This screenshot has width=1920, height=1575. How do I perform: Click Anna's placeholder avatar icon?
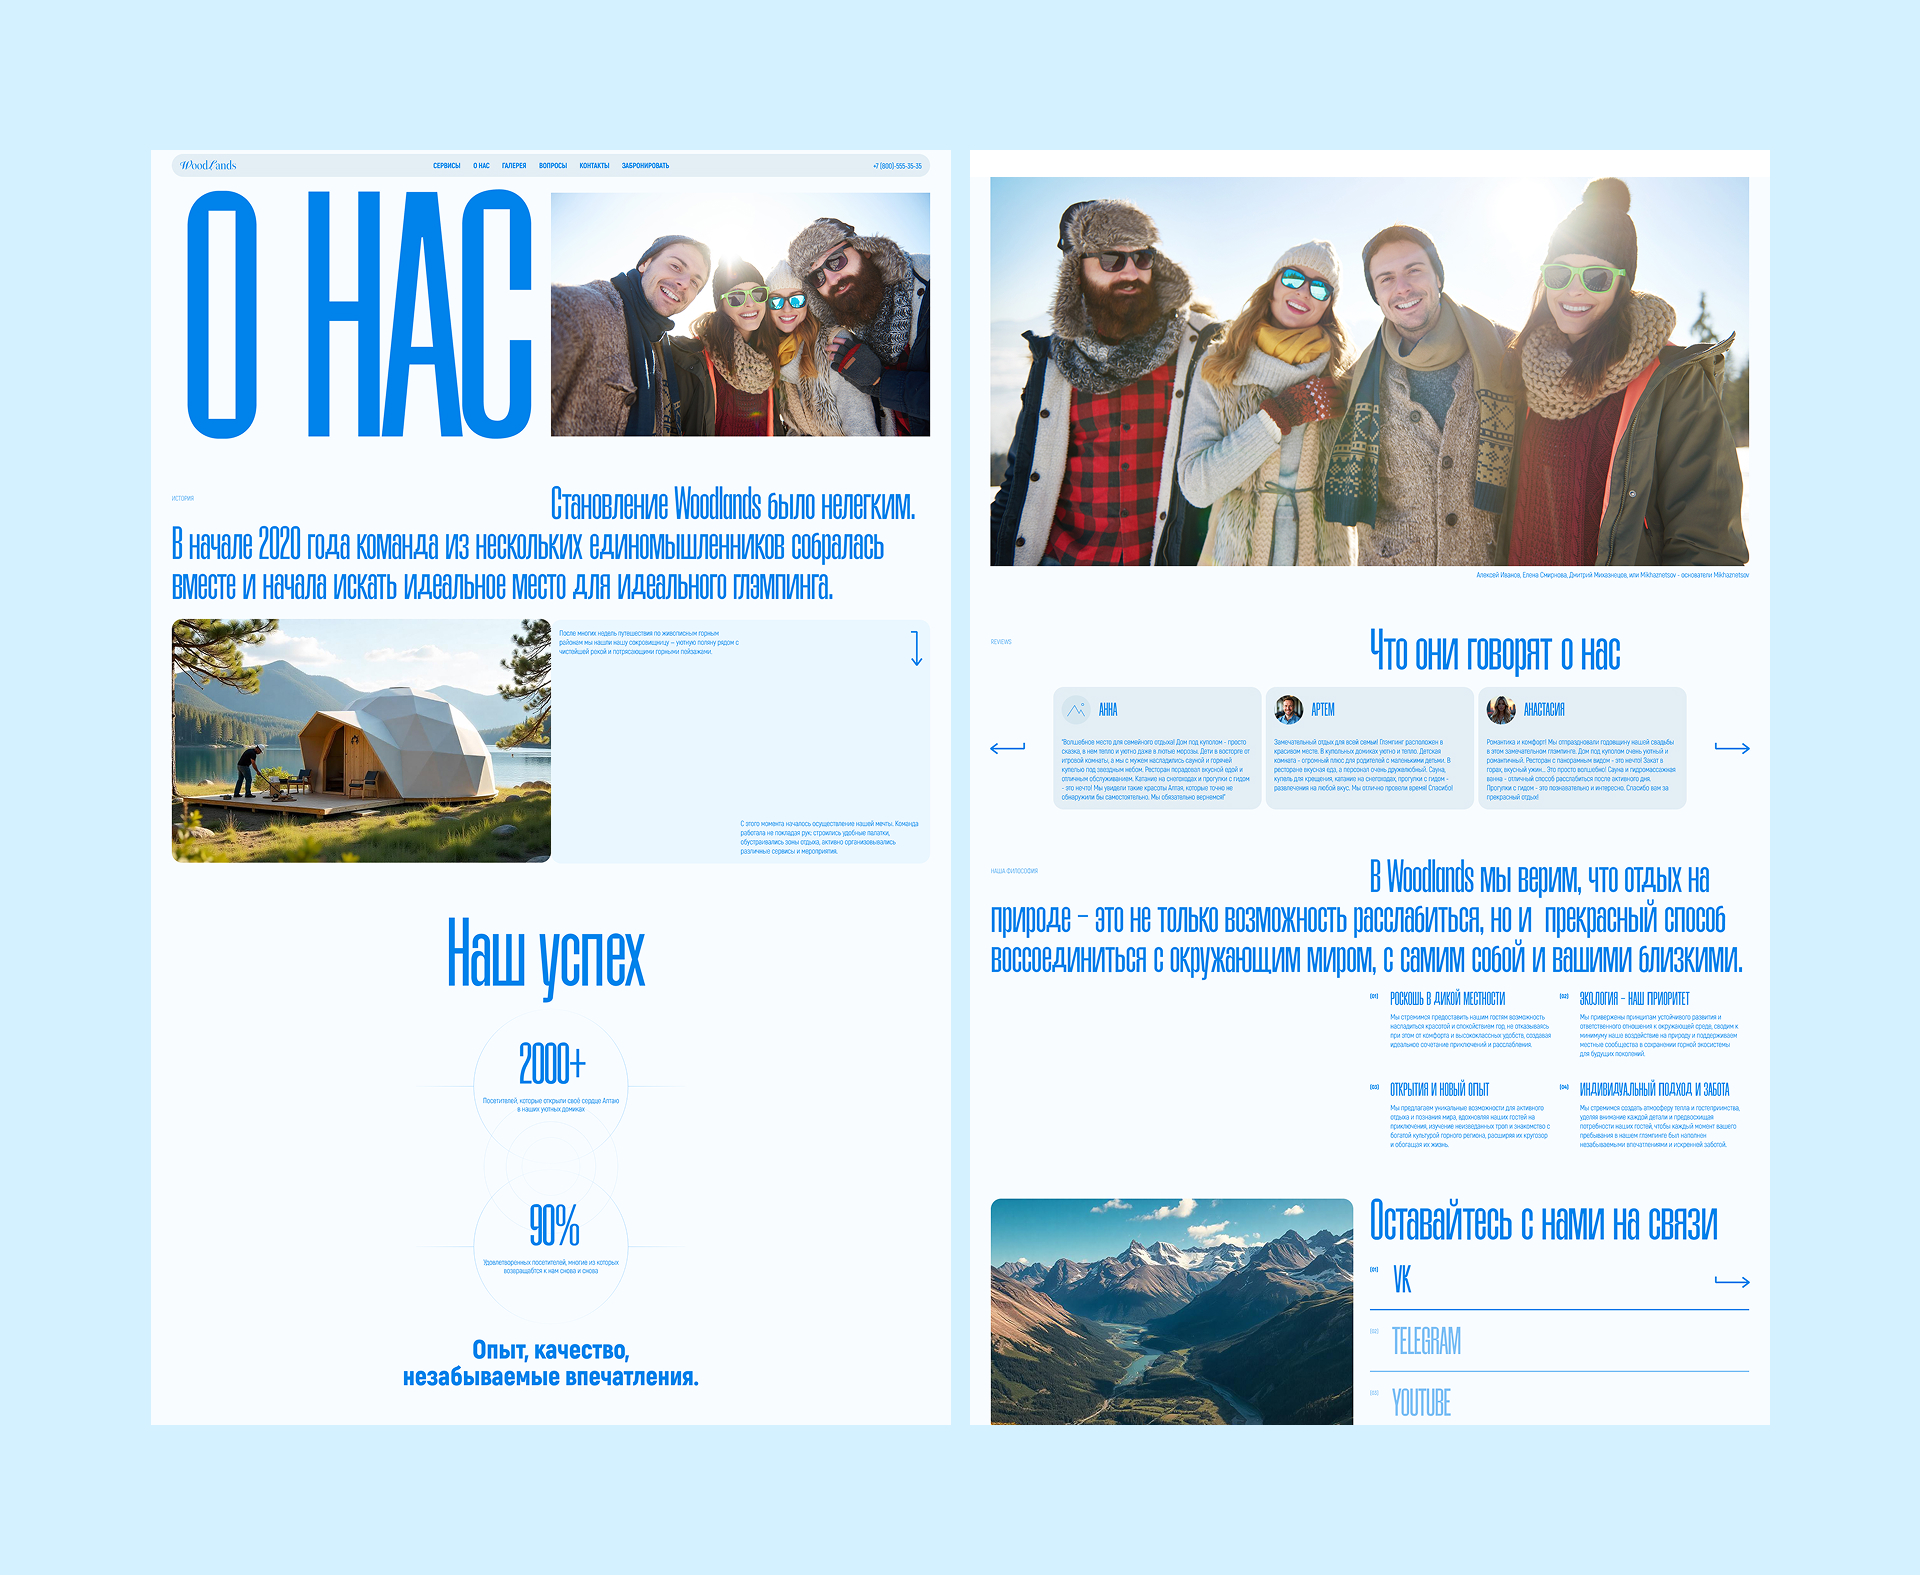(1076, 710)
